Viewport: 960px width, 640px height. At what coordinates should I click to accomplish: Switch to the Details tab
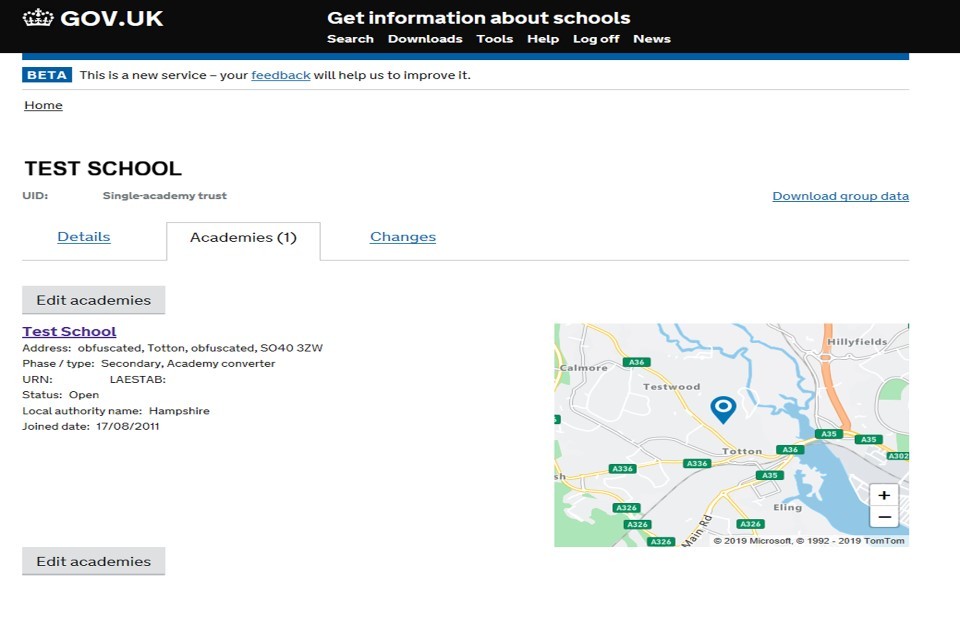(x=84, y=237)
